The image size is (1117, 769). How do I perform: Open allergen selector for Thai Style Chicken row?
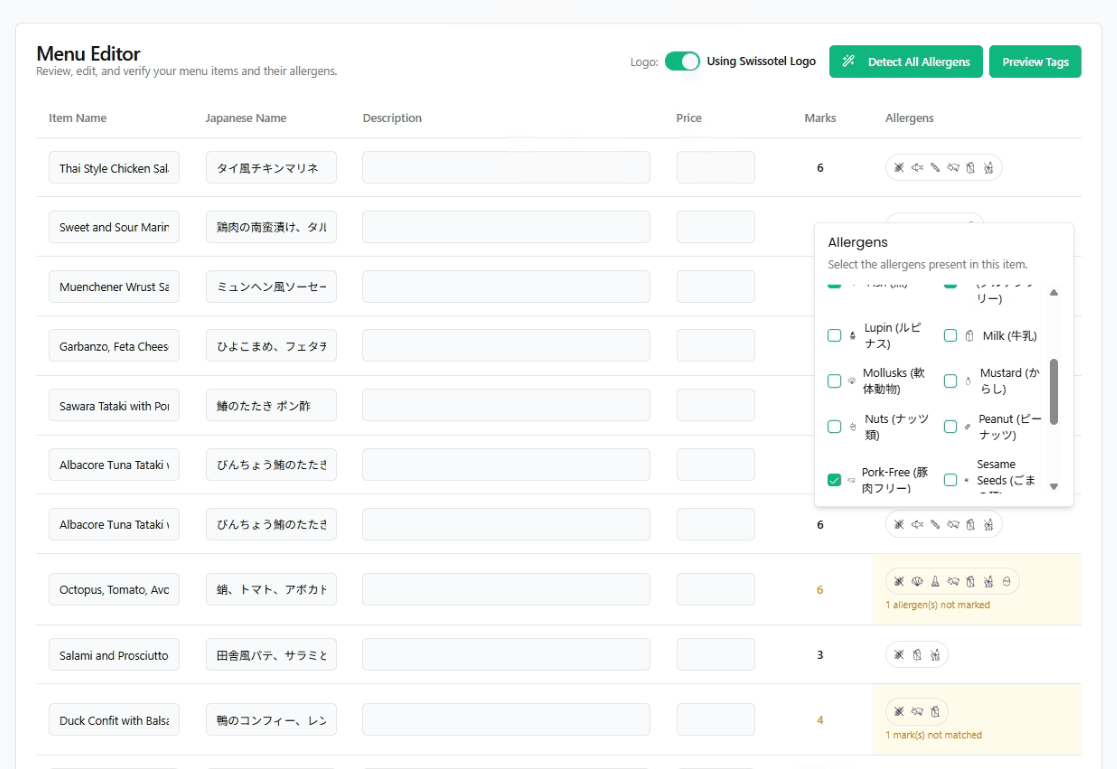(x=943, y=168)
